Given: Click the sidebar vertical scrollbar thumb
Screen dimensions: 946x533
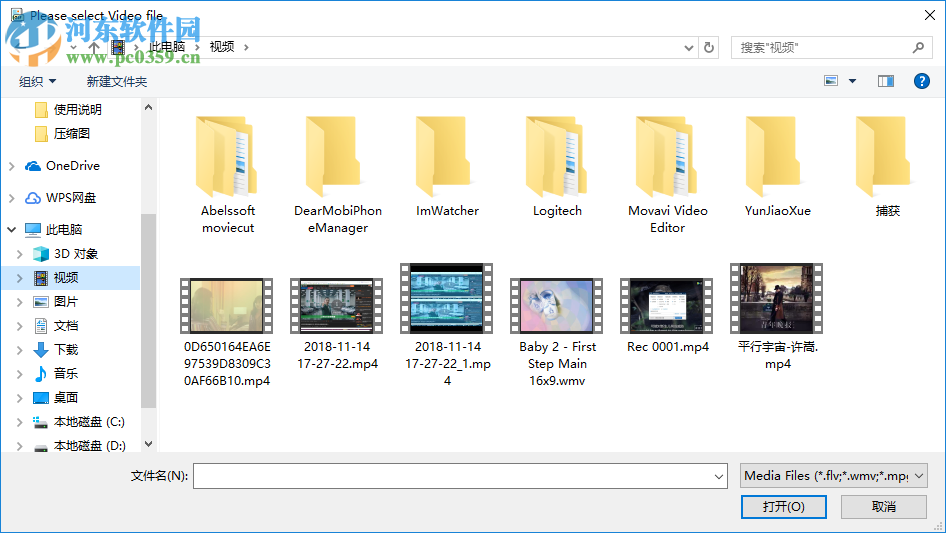Looking at the screenshot, I should 148,311.
